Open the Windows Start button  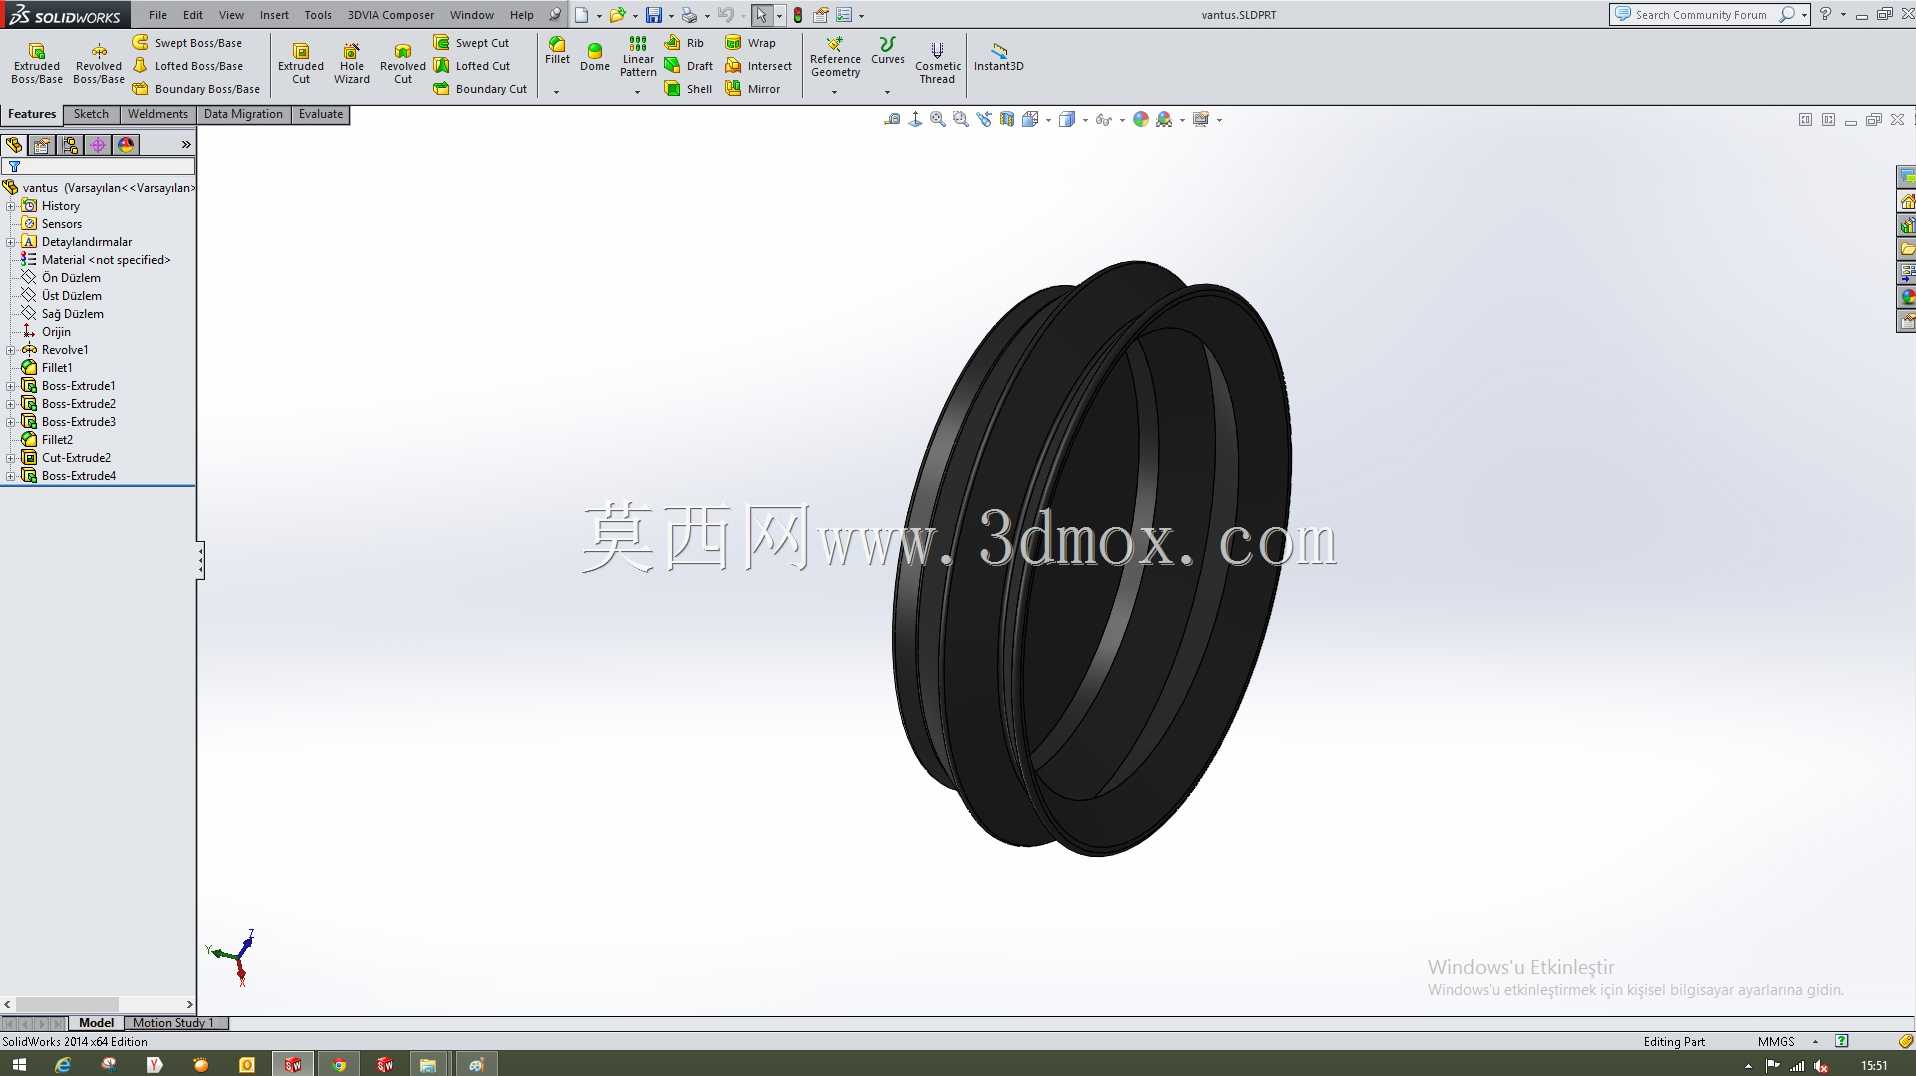[19, 1065]
